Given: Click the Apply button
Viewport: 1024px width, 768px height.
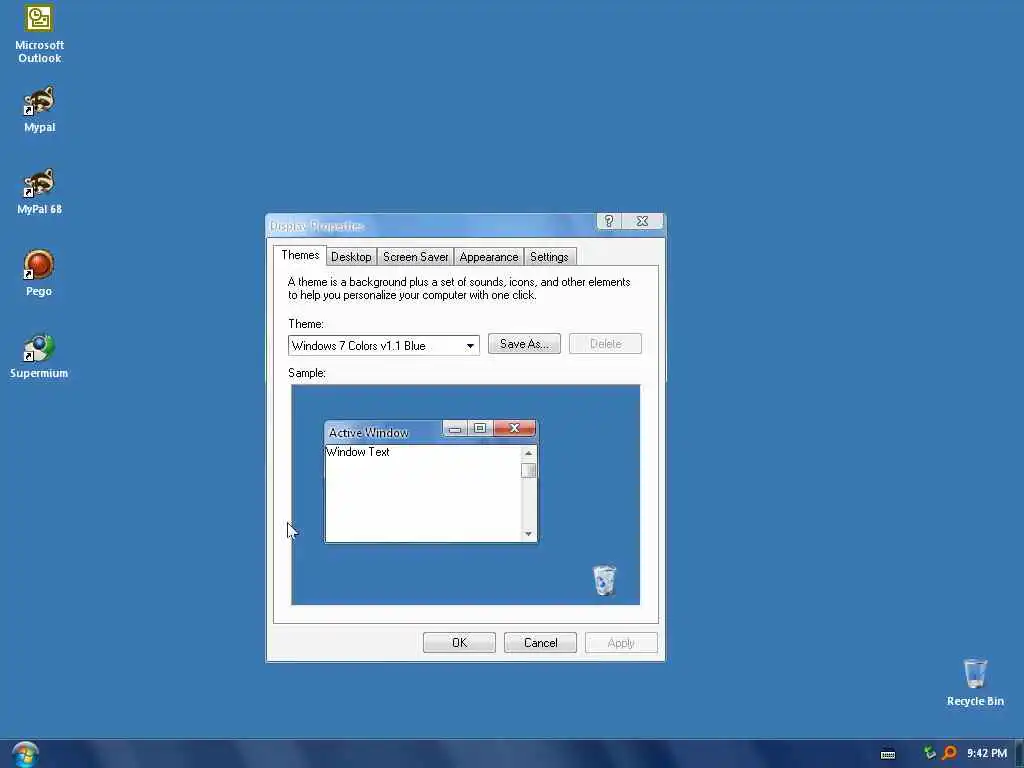Looking at the screenshot, I should click(x=621, y=643).
